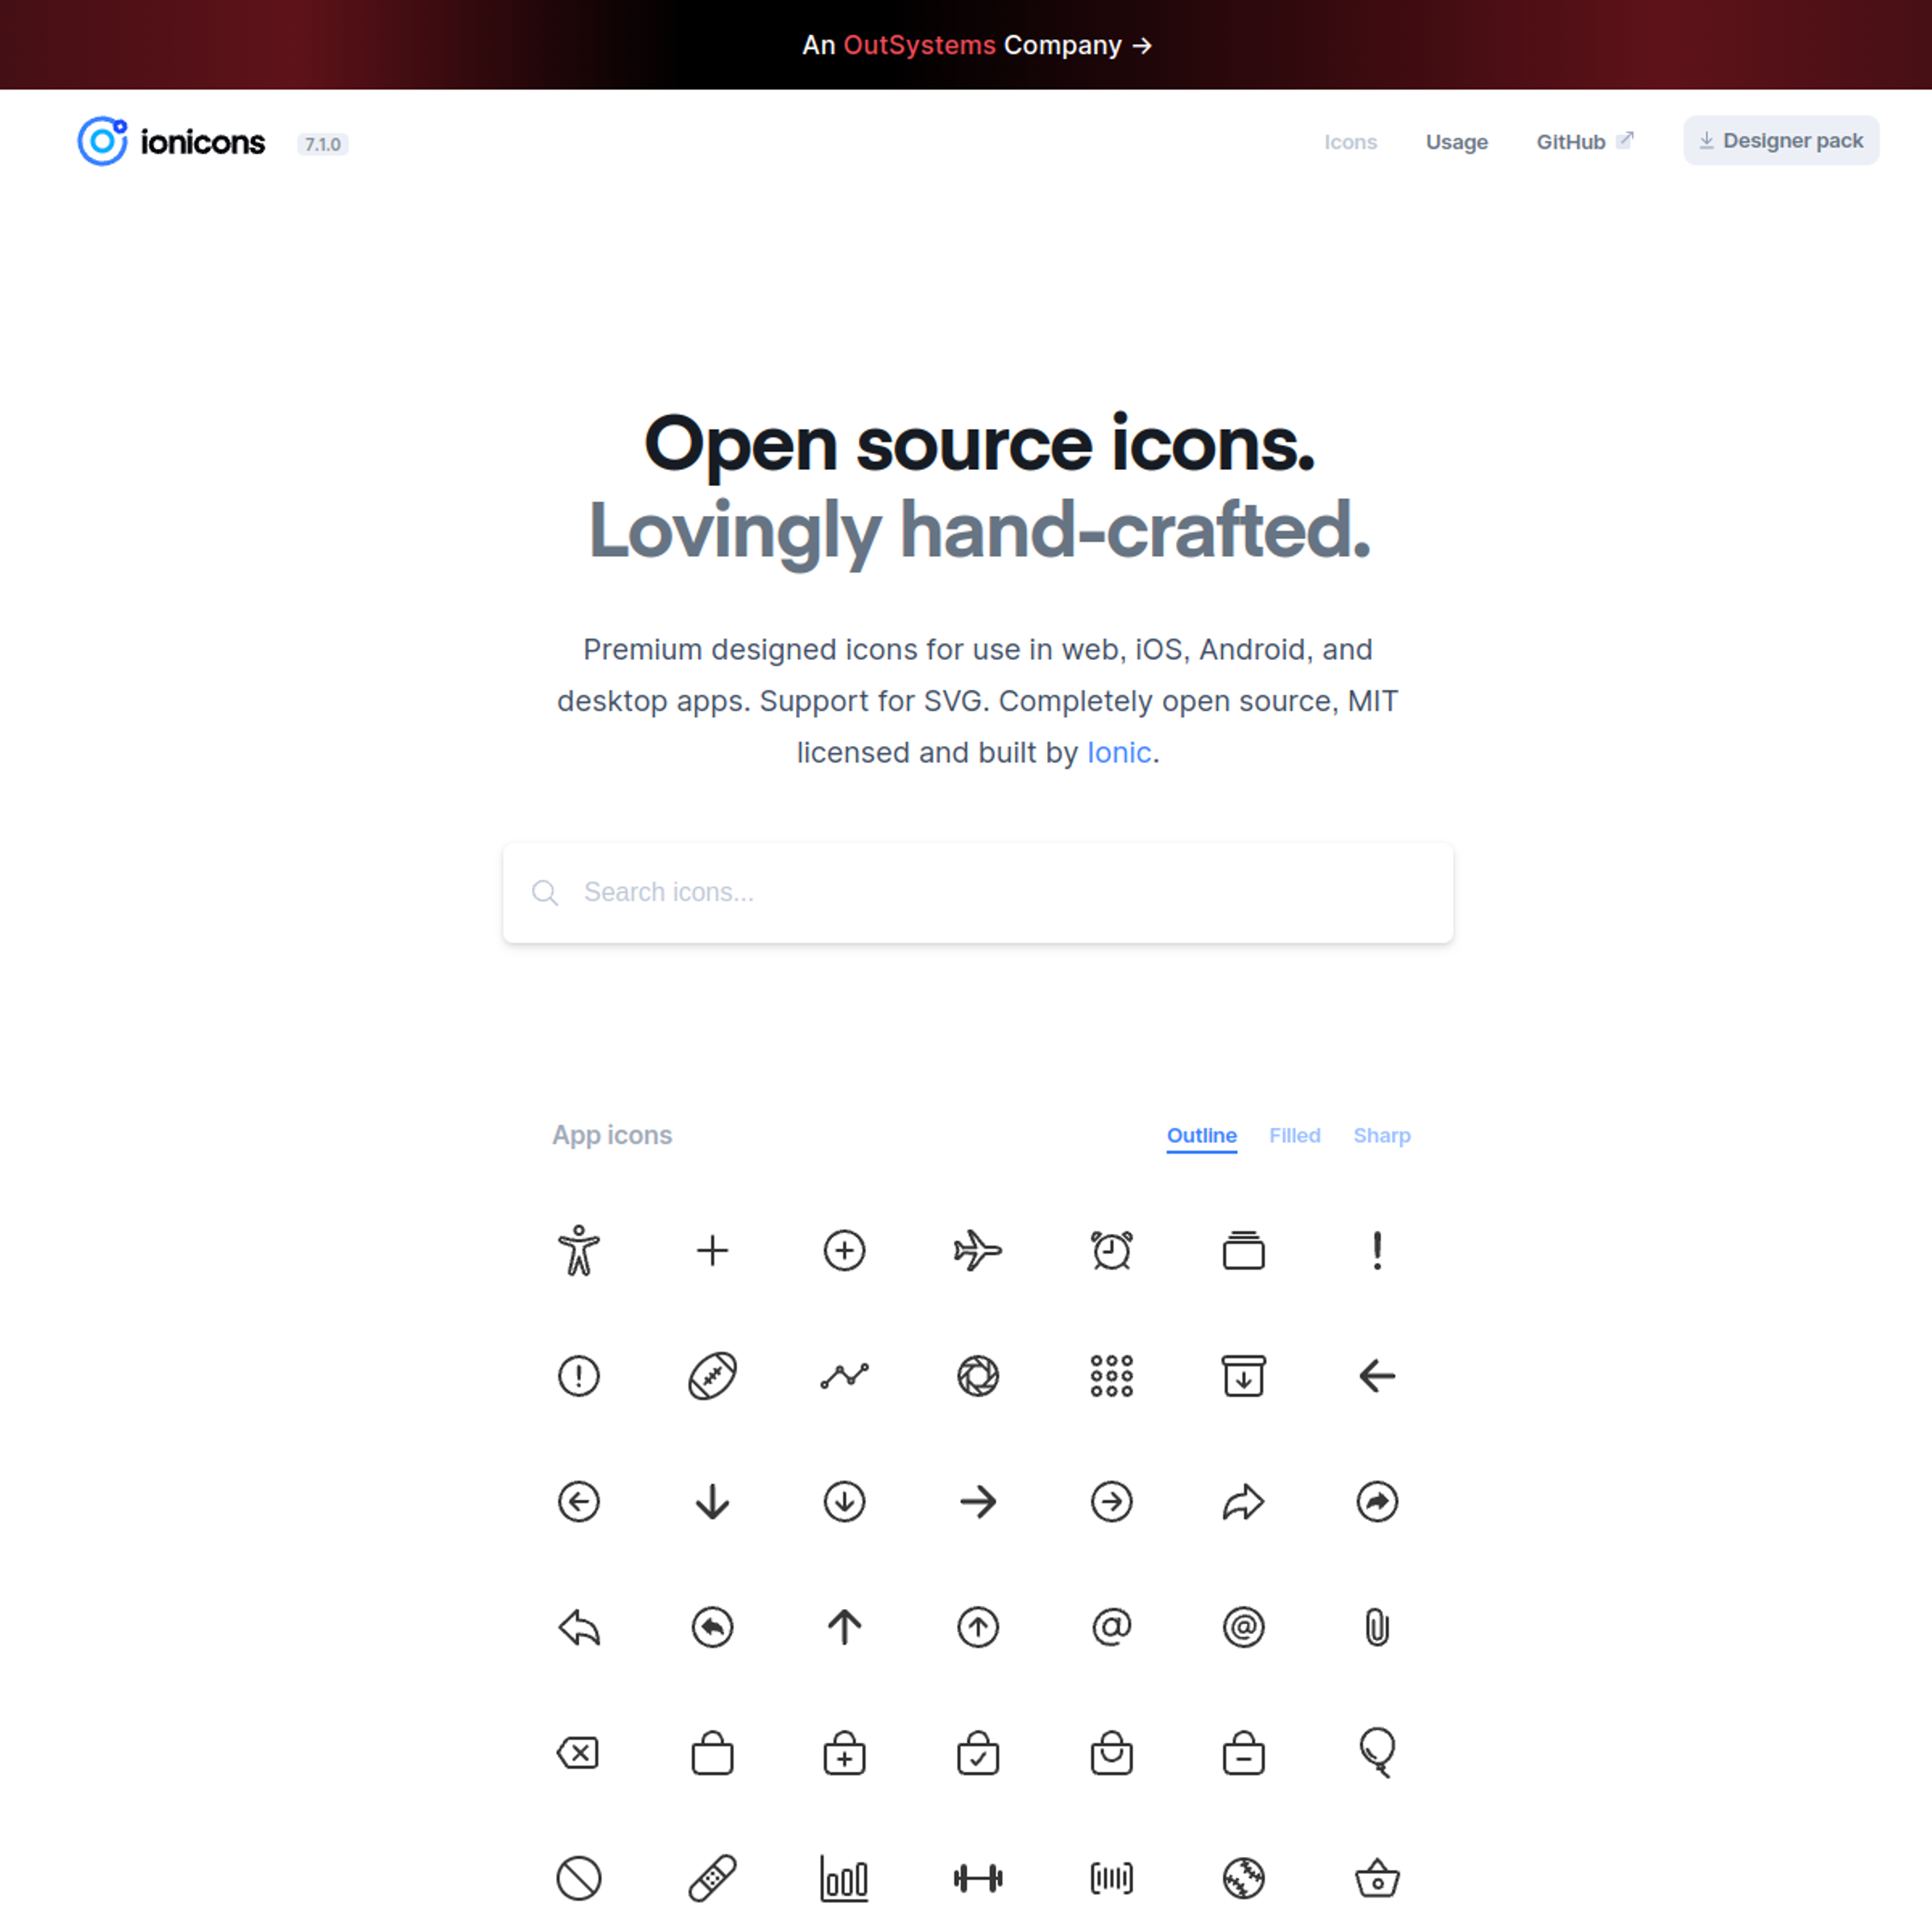
Task: Choose the arrow-forward-circle icon
Action: coord(1111,1501)
